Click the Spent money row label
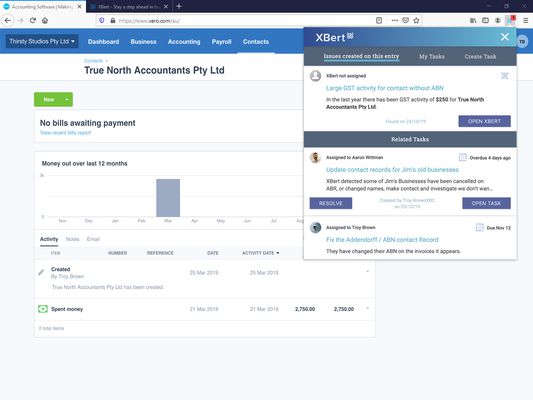This screenshot has height=400, width=533. 67,309
